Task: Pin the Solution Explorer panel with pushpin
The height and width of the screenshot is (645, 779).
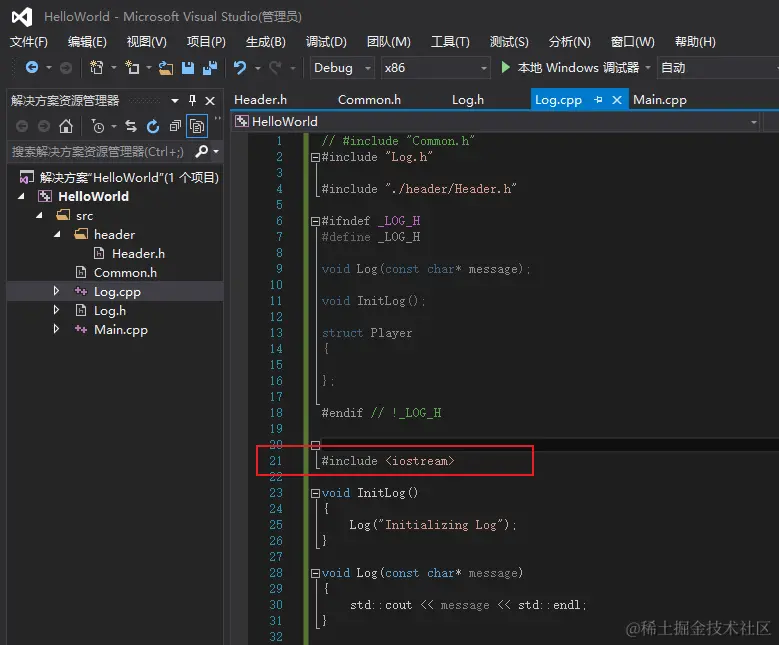Action: 193,100
